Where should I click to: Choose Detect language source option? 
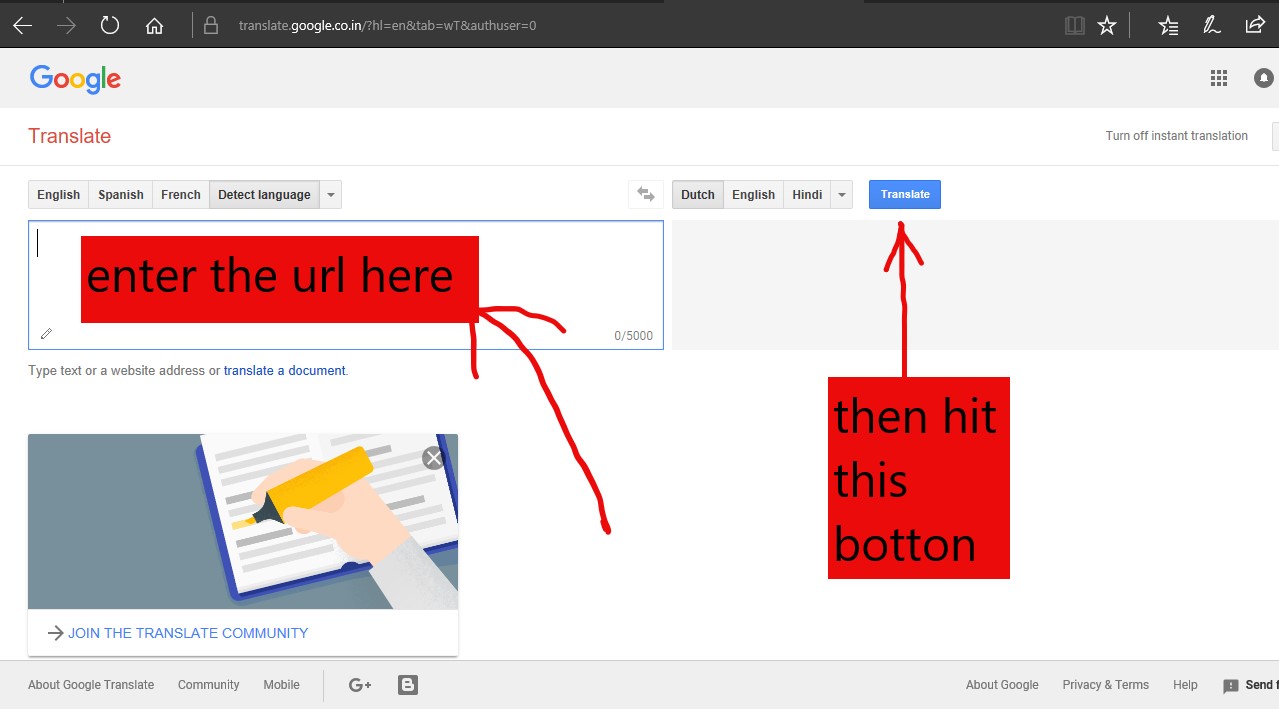pyautogui.click(x=264, y=194)
